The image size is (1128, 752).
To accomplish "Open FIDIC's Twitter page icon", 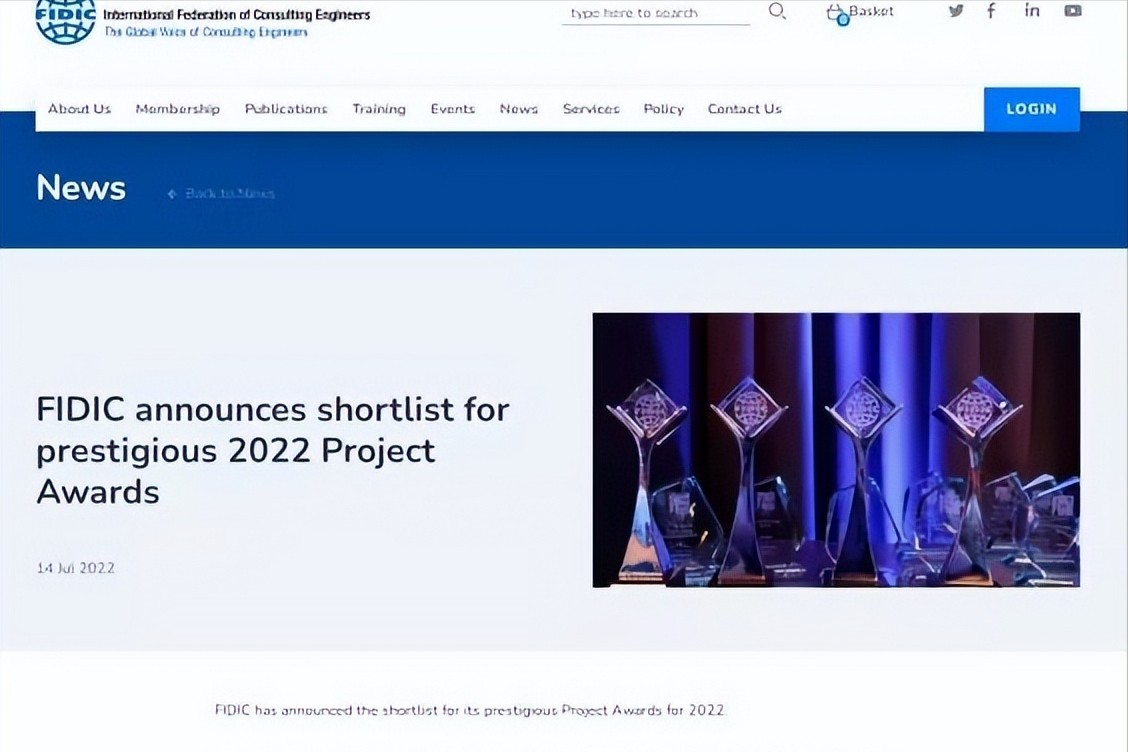I will click(956, 11).
